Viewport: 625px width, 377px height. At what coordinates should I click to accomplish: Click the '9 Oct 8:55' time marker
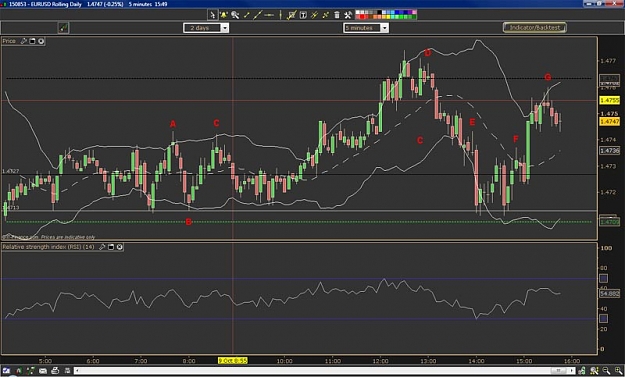point(233,361)
